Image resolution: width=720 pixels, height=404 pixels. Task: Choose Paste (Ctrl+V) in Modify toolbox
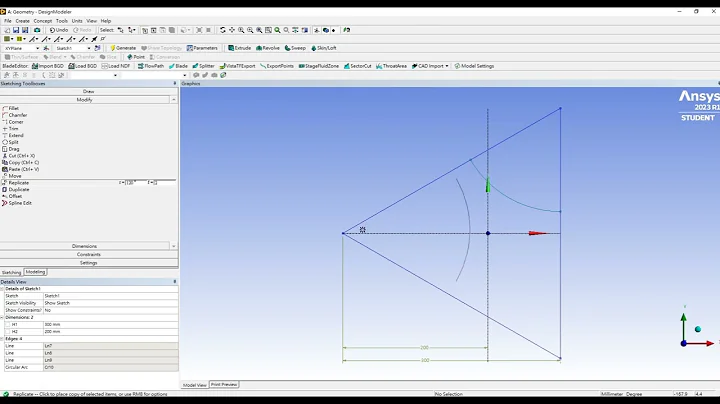(20, 169)
